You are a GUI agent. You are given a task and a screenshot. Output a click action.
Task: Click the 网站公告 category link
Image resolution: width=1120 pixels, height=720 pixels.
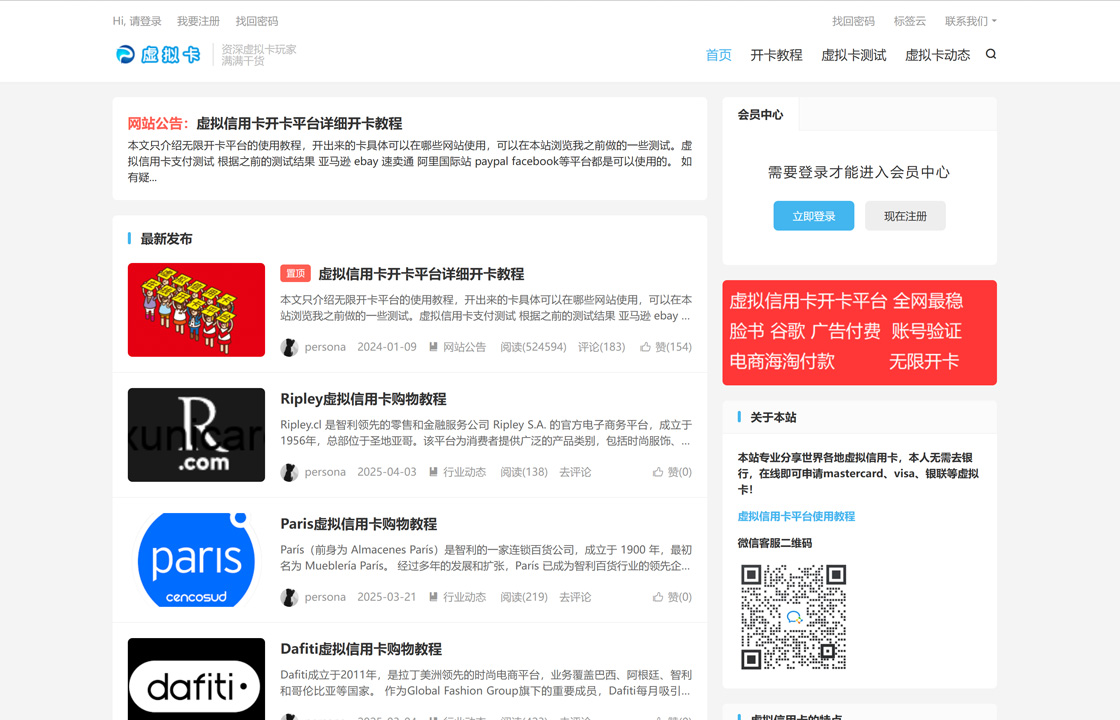pos(464,347)
